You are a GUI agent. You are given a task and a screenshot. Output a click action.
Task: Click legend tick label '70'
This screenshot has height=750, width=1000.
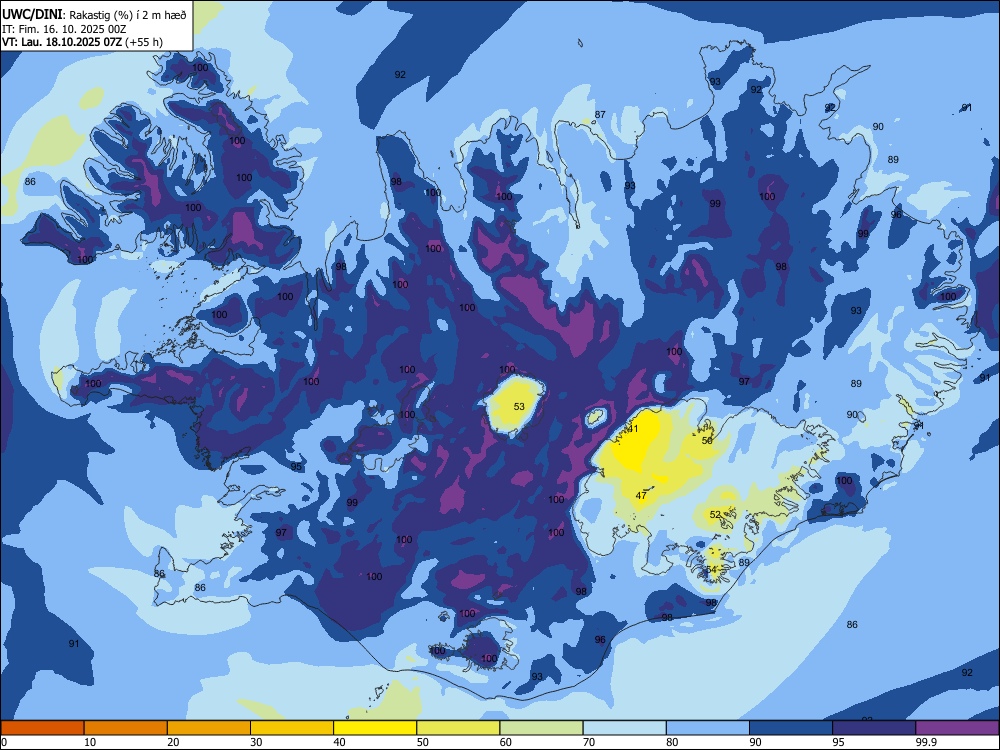(x=589, y=742)
